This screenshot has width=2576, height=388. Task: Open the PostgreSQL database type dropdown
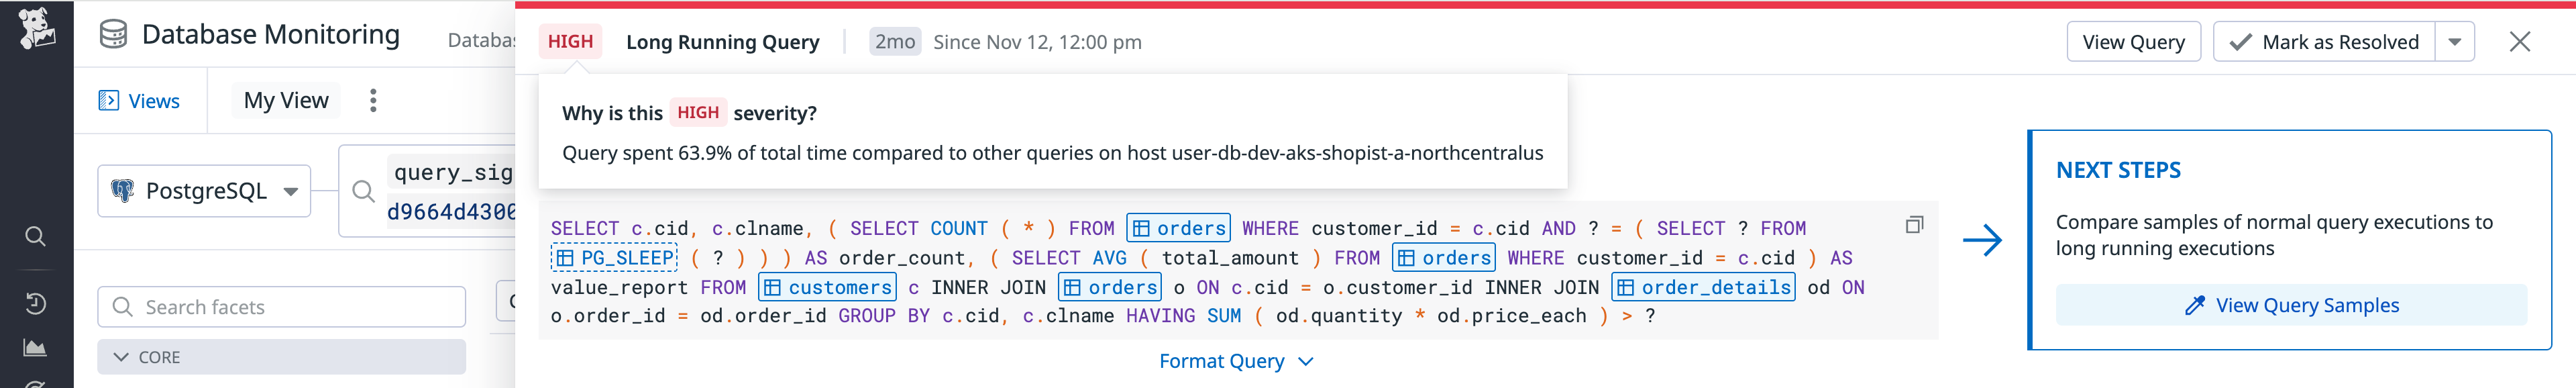click(205, 191)
